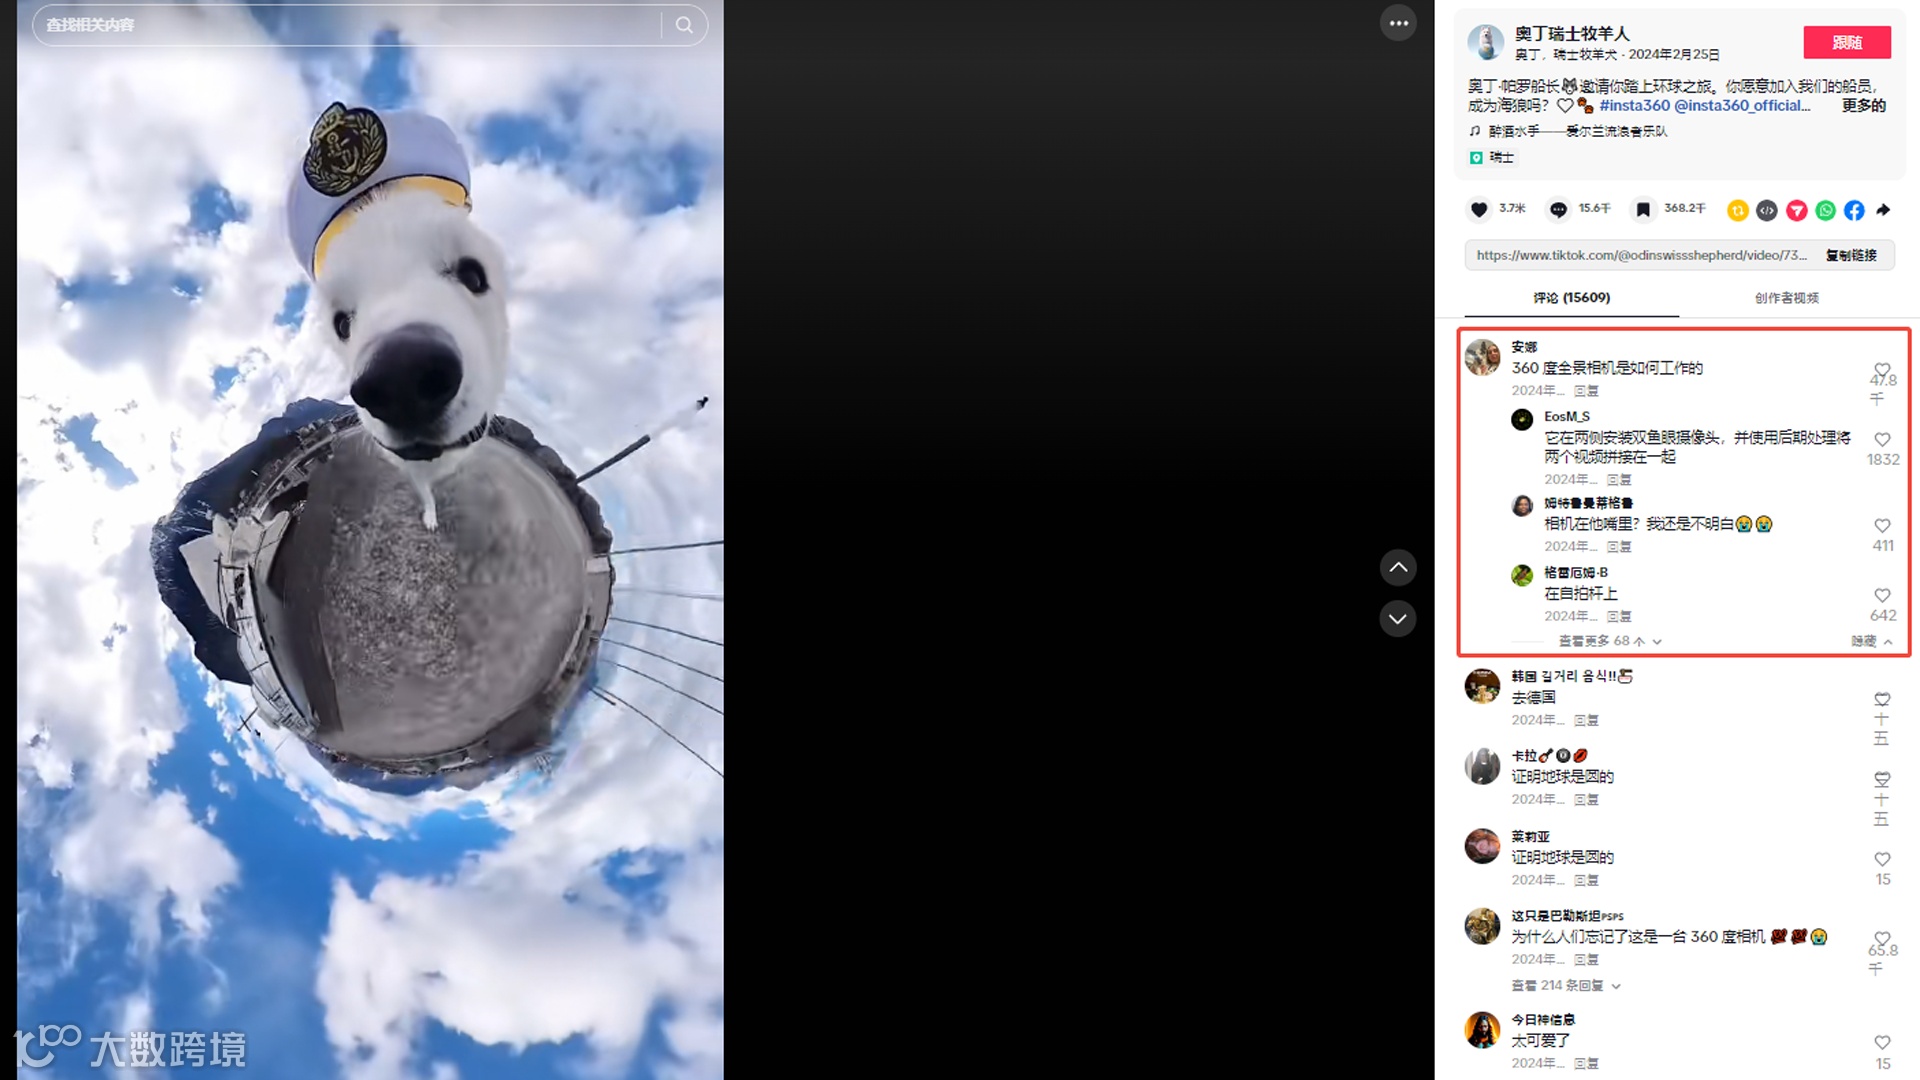Like the video with heart icon
The image size is (1920, 1080).
tap(1479, 209)
